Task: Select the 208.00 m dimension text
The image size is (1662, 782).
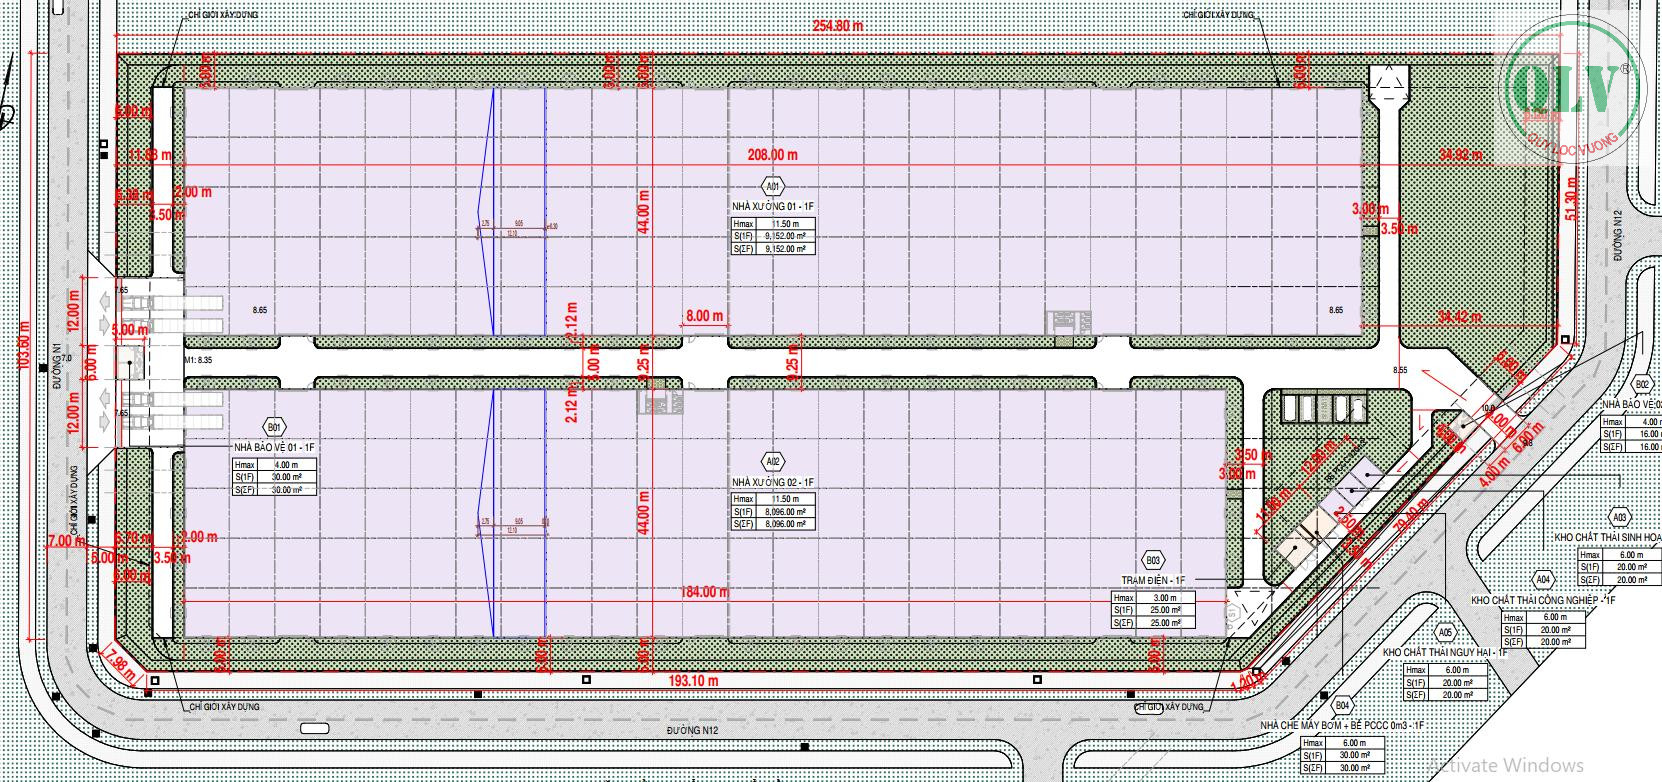Action: point(776,154)
